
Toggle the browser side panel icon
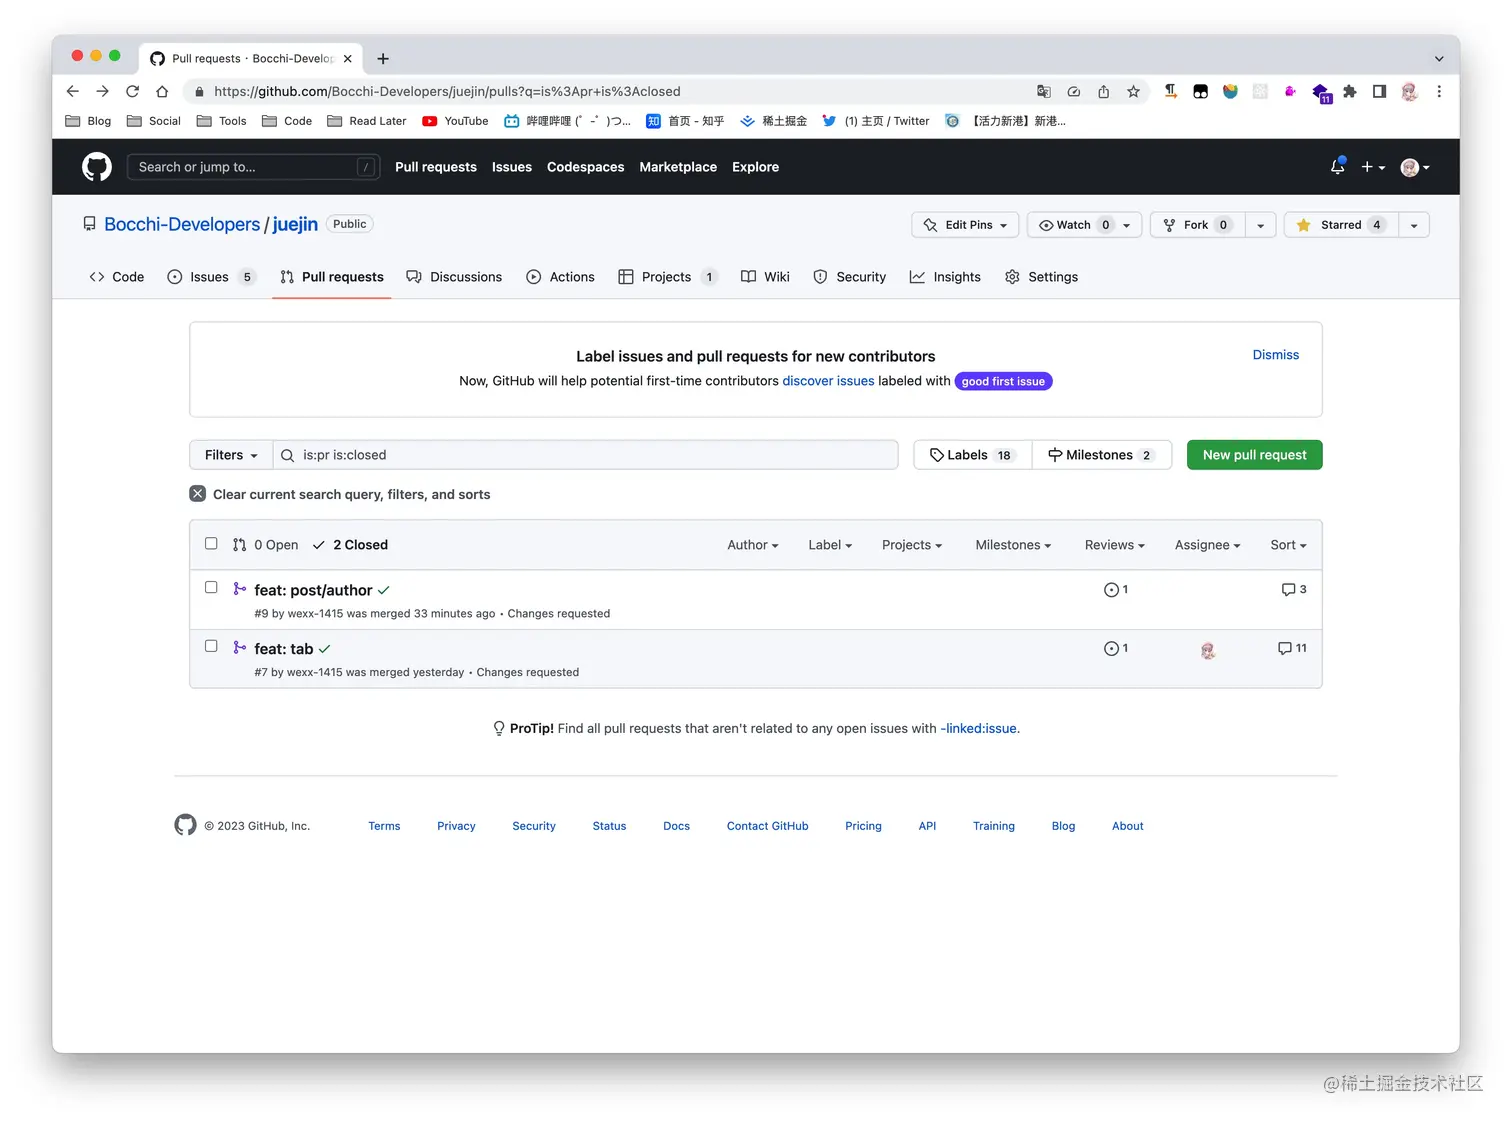[1379, 91]
